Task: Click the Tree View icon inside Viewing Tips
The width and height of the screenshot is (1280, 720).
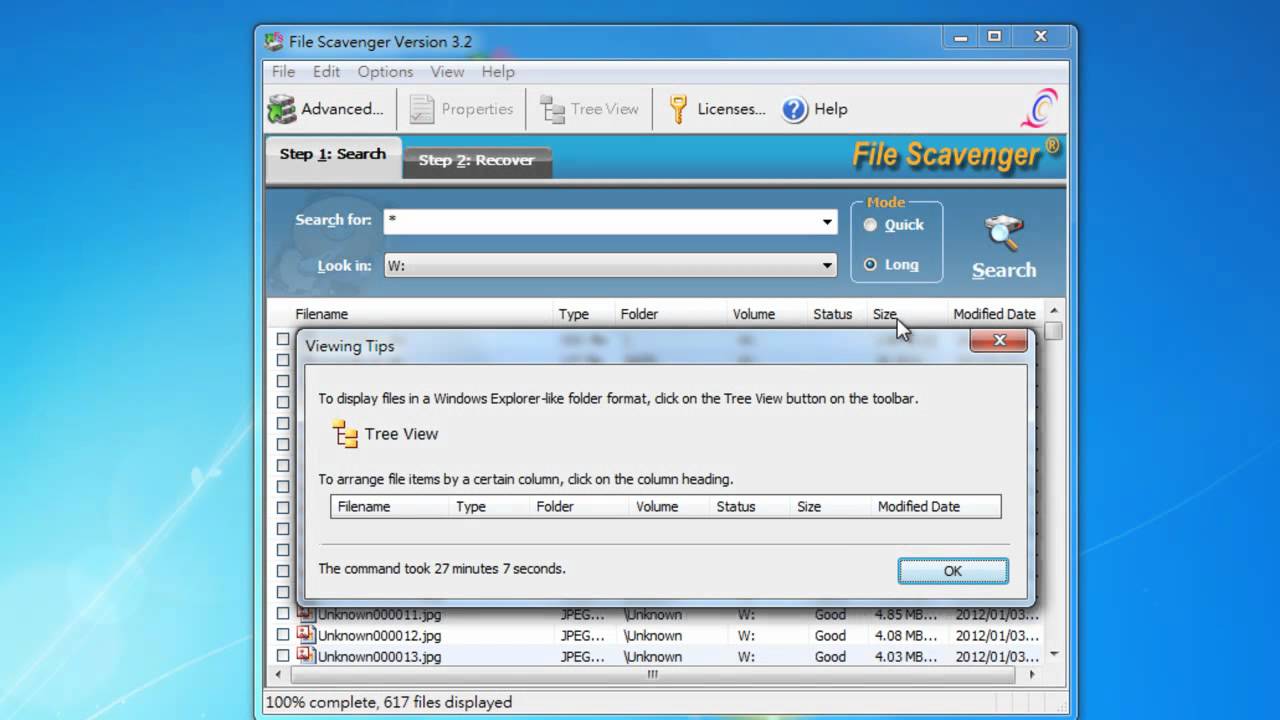Action: [x=345, y=434]
